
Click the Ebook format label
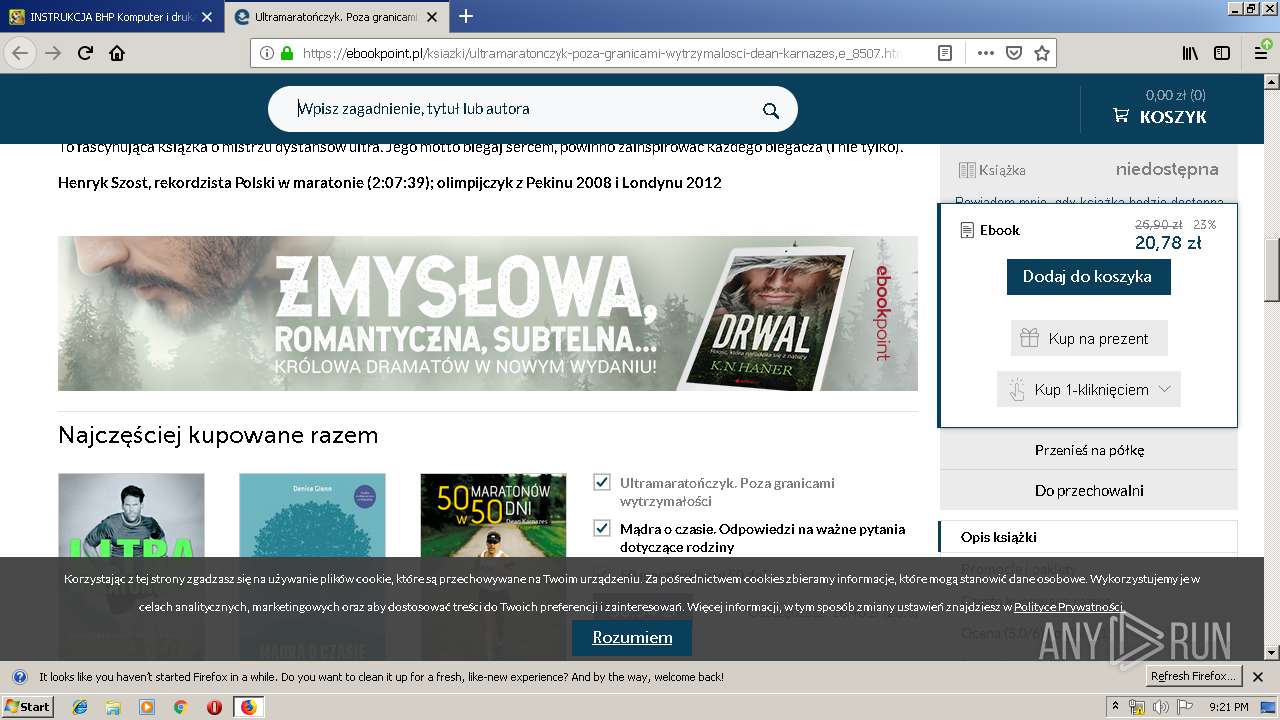[1000, 230]
